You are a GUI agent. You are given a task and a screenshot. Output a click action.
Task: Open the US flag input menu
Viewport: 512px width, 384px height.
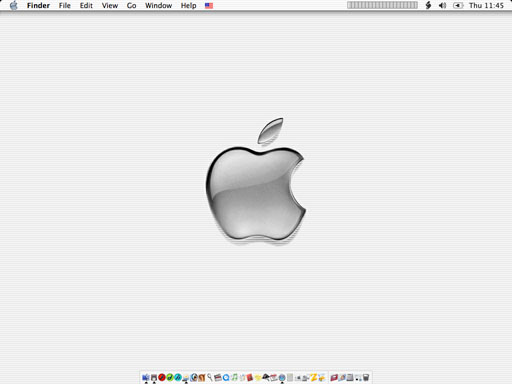tap(209, 6)
